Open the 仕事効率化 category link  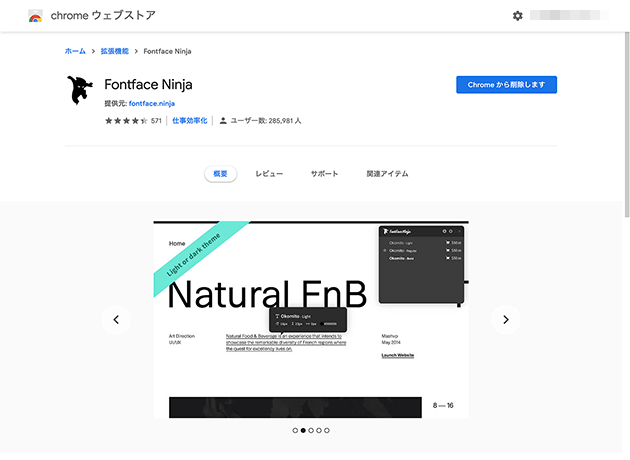190,121
